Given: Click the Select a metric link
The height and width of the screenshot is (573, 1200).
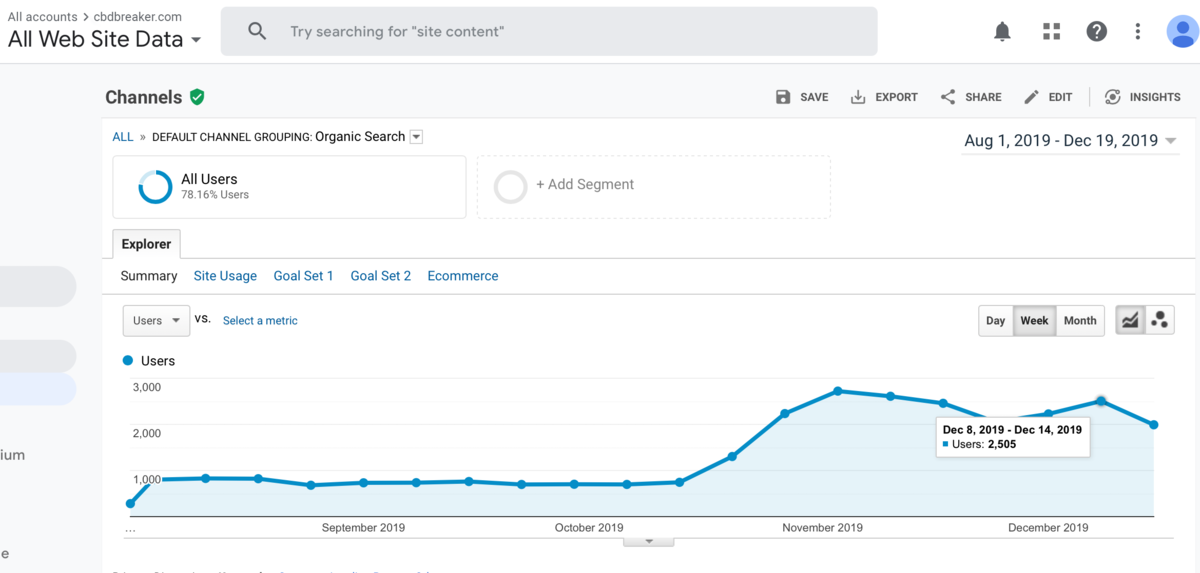Looking at the screenshot, I should 260,321.
